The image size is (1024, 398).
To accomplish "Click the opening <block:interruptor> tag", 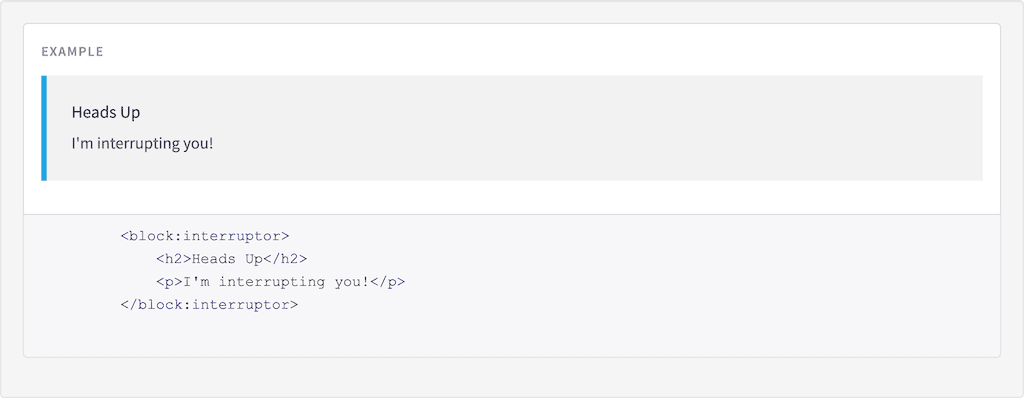I will [x=205, y=236].
